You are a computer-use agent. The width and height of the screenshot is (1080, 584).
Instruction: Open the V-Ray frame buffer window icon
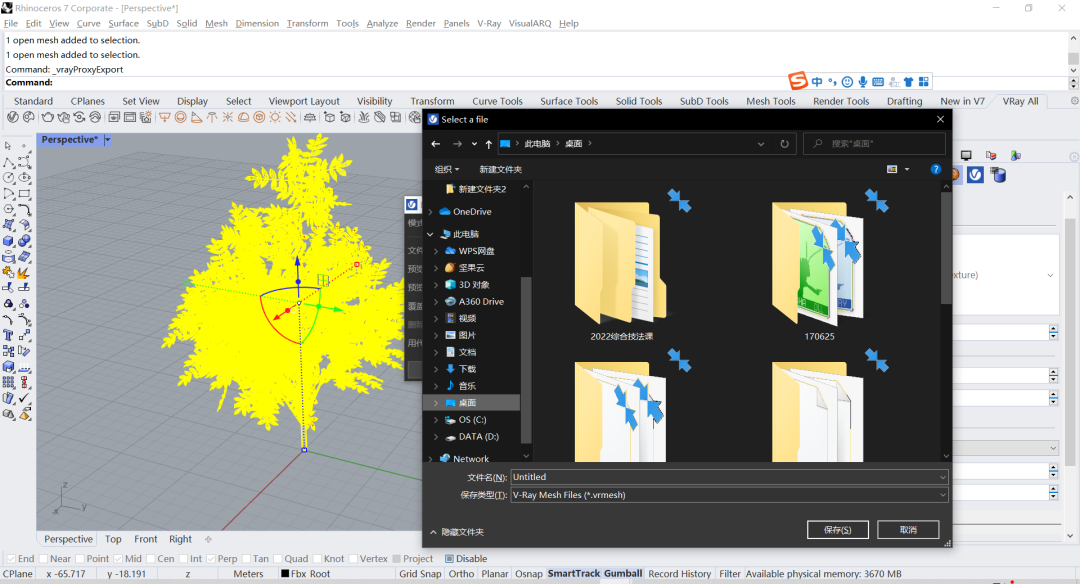coord(130,117)
